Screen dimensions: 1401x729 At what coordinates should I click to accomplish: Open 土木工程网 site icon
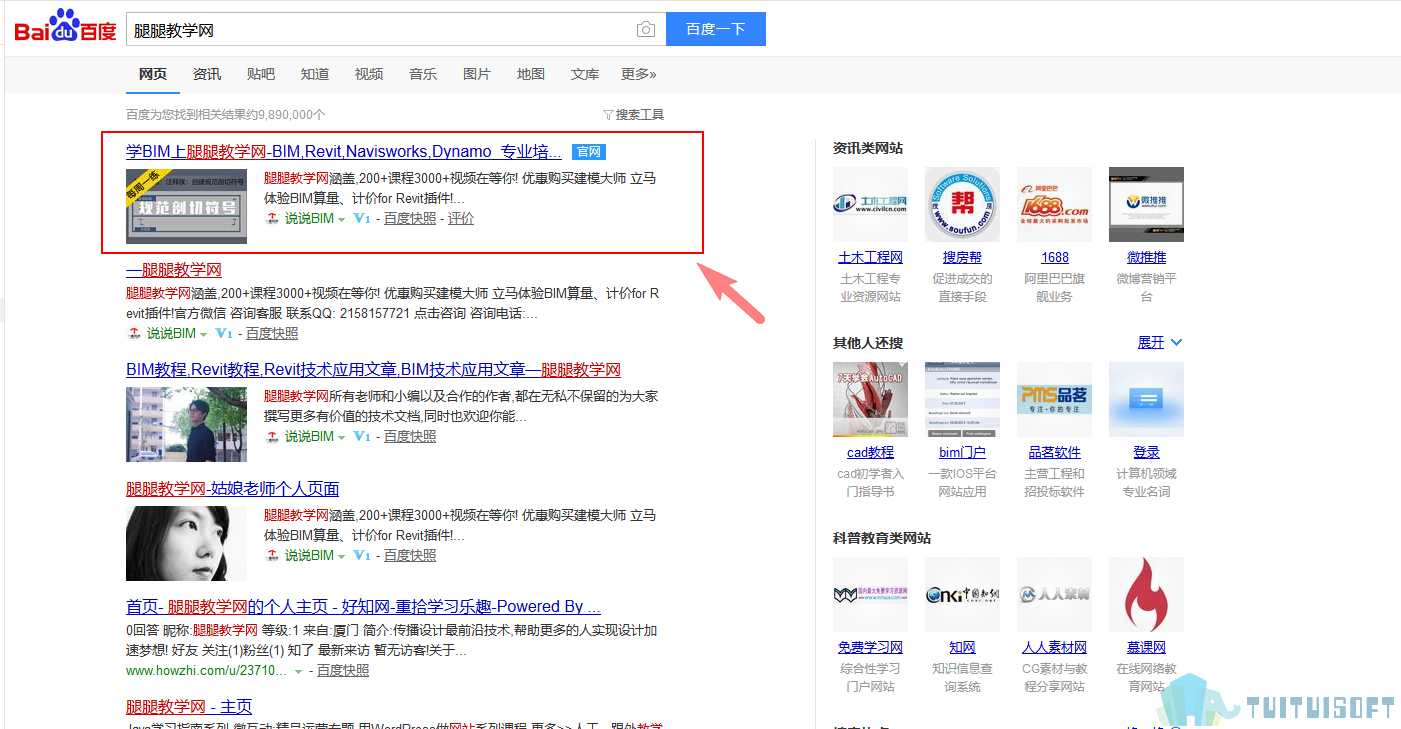point(870,204)
